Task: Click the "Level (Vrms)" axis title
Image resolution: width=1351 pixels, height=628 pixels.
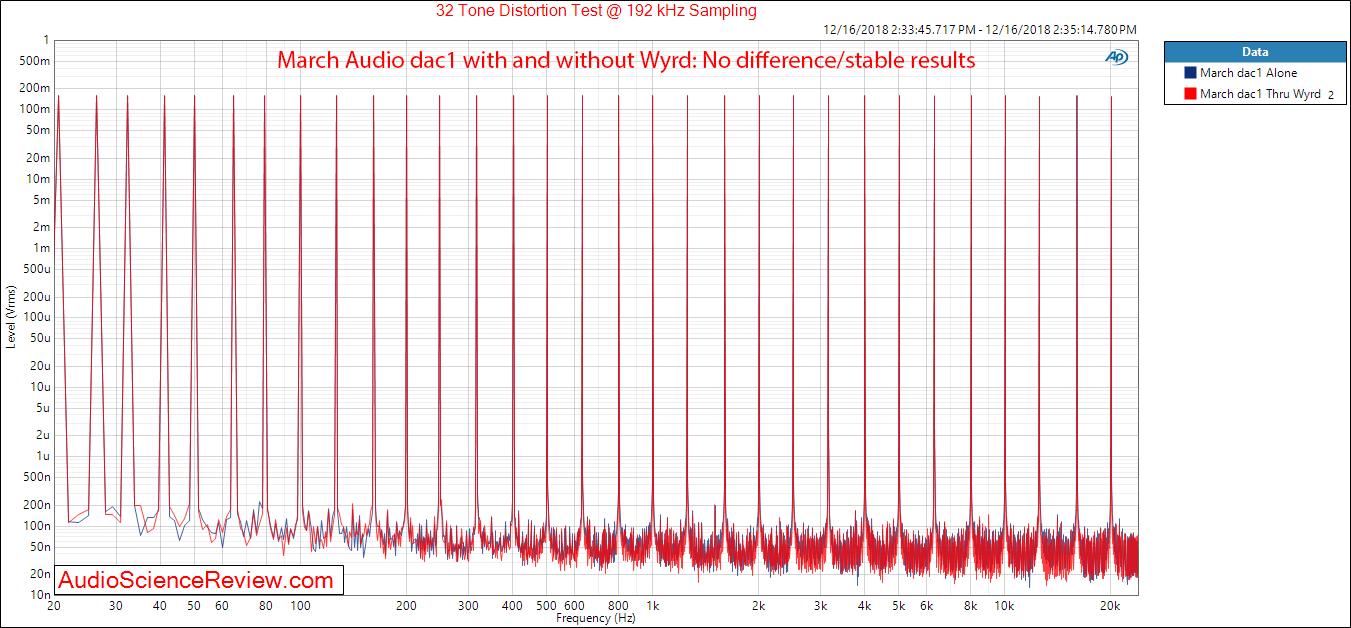Action: coord(11,317)
